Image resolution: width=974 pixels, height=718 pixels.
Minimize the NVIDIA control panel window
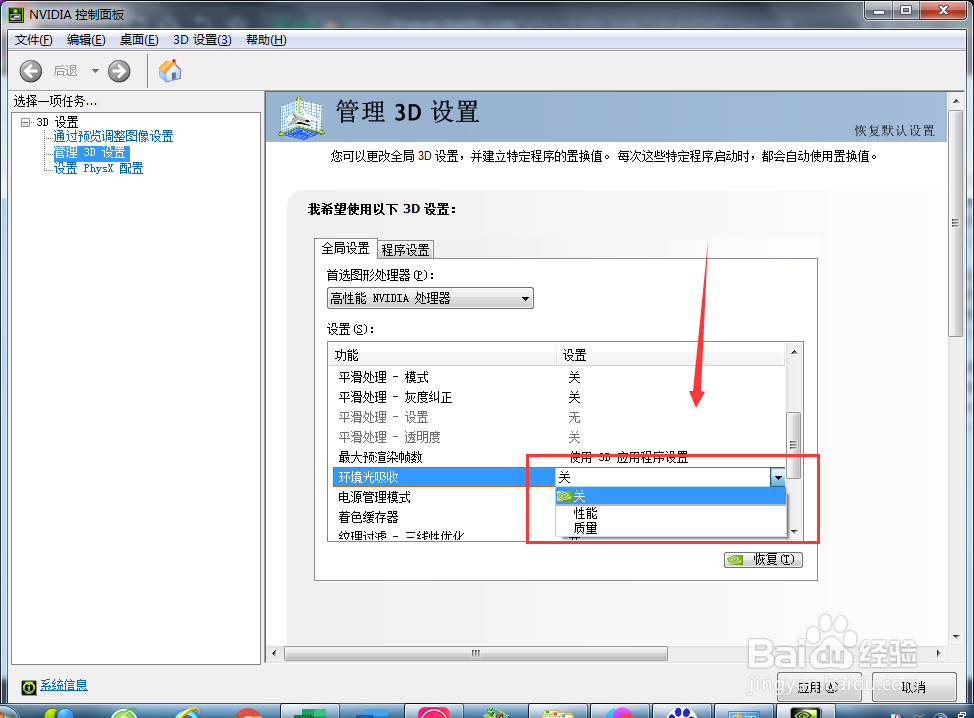[879, 11]
